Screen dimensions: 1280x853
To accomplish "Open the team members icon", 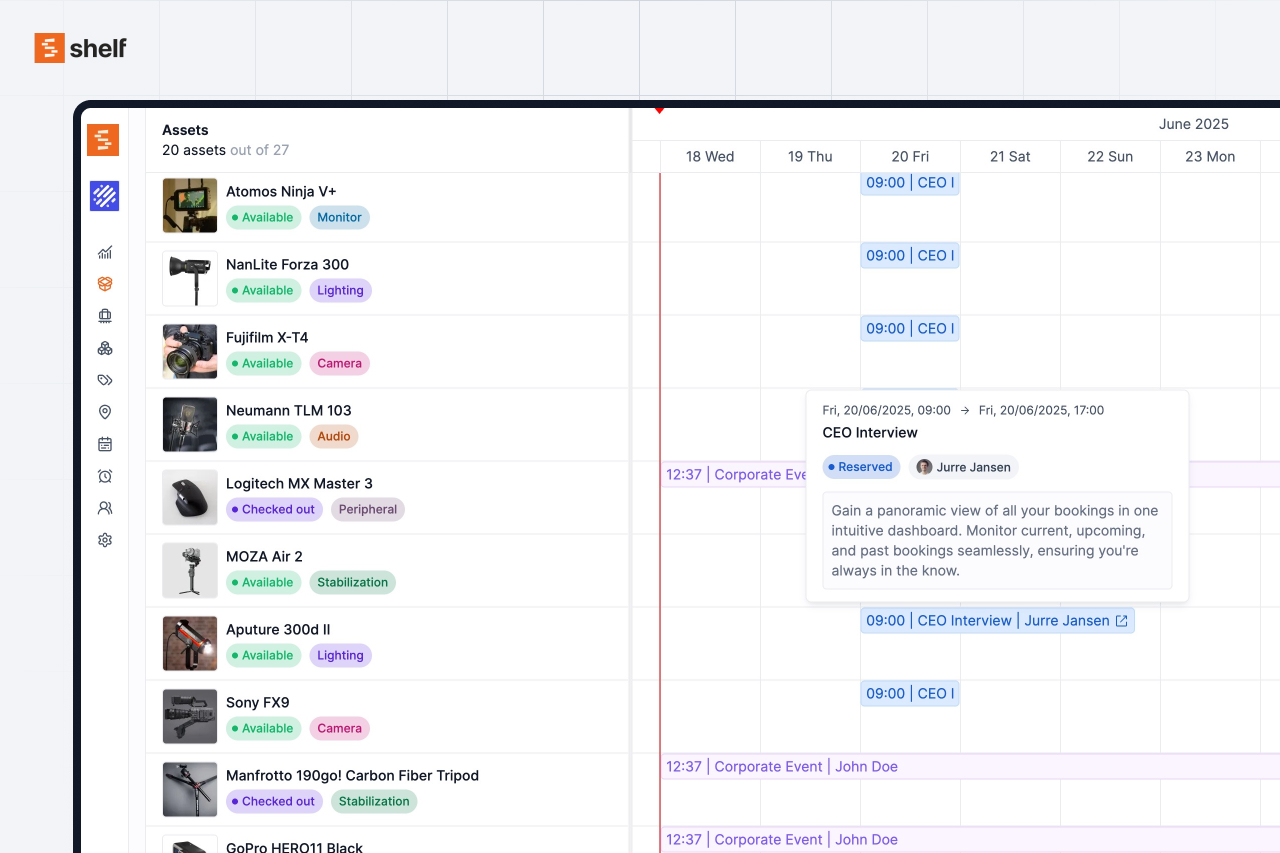I will pyautogui.click(x=104, y=507).
